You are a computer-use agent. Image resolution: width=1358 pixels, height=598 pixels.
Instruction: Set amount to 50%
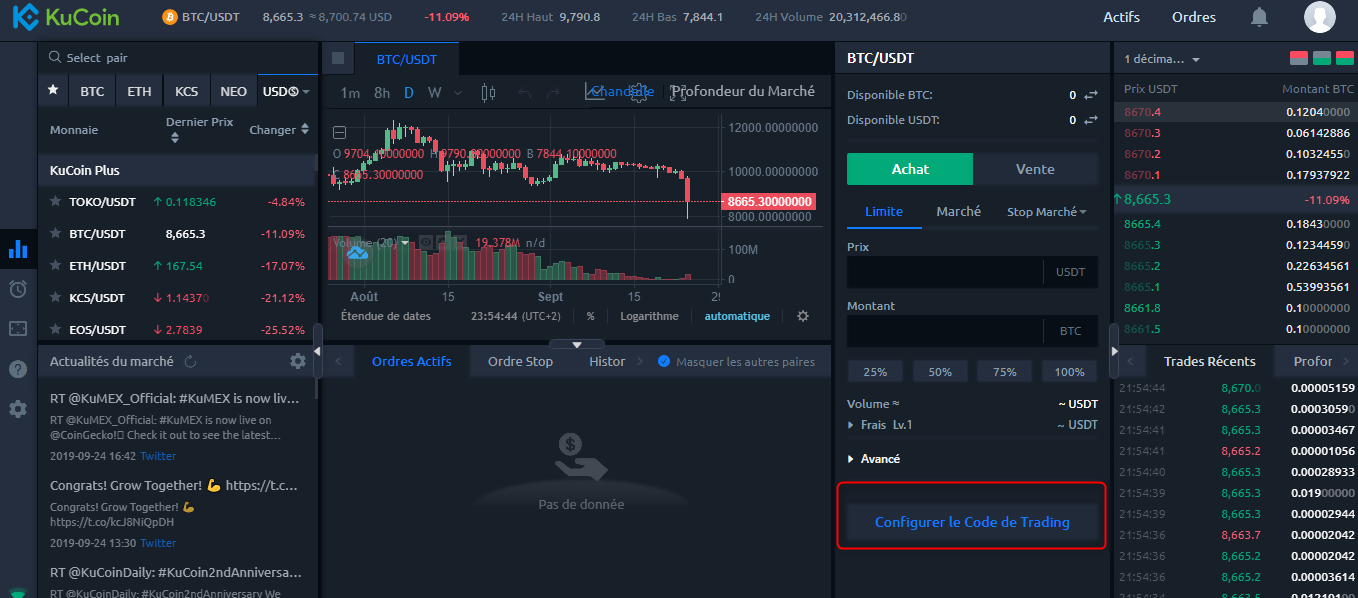pyautogui.click(x=940, y=372)
